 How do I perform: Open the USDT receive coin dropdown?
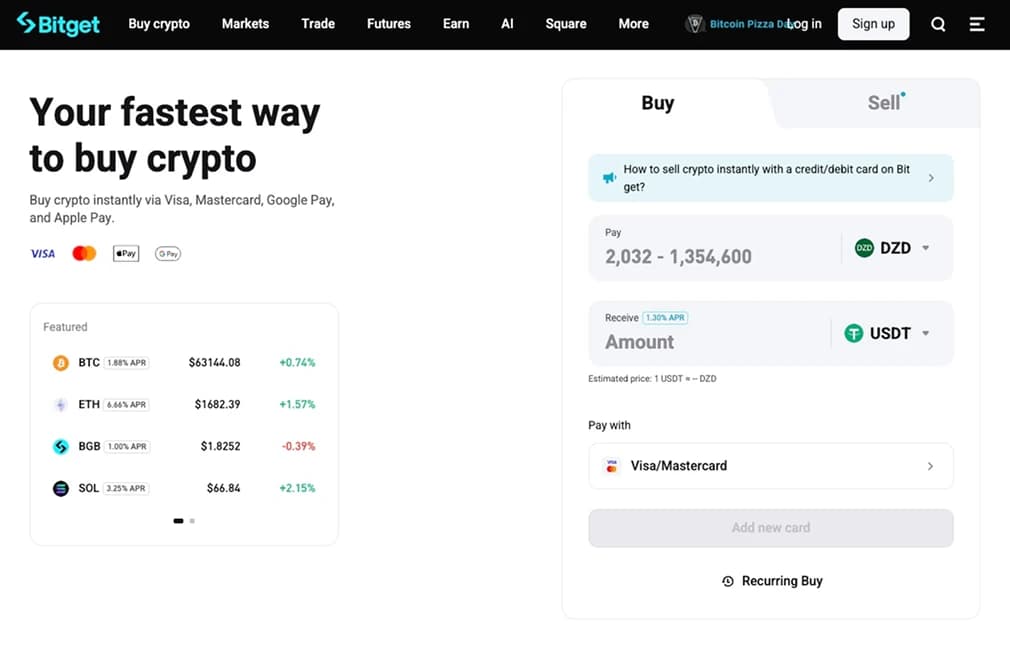coord(887,334)
